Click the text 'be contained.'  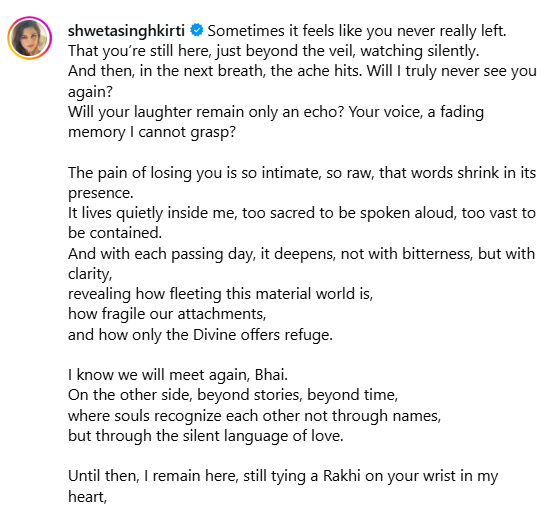click(115, 233)
